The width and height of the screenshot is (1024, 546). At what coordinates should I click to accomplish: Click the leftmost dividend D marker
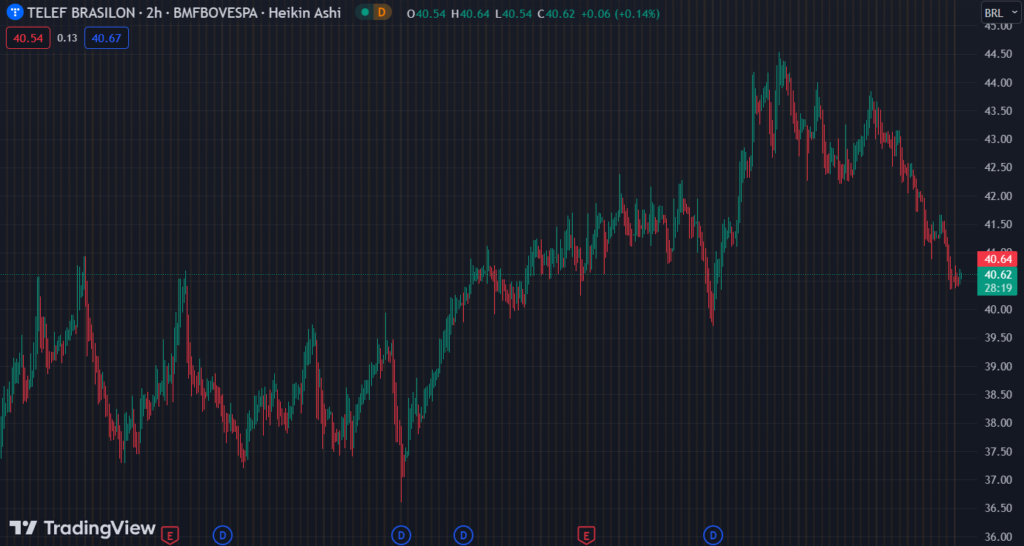(223, 536)
